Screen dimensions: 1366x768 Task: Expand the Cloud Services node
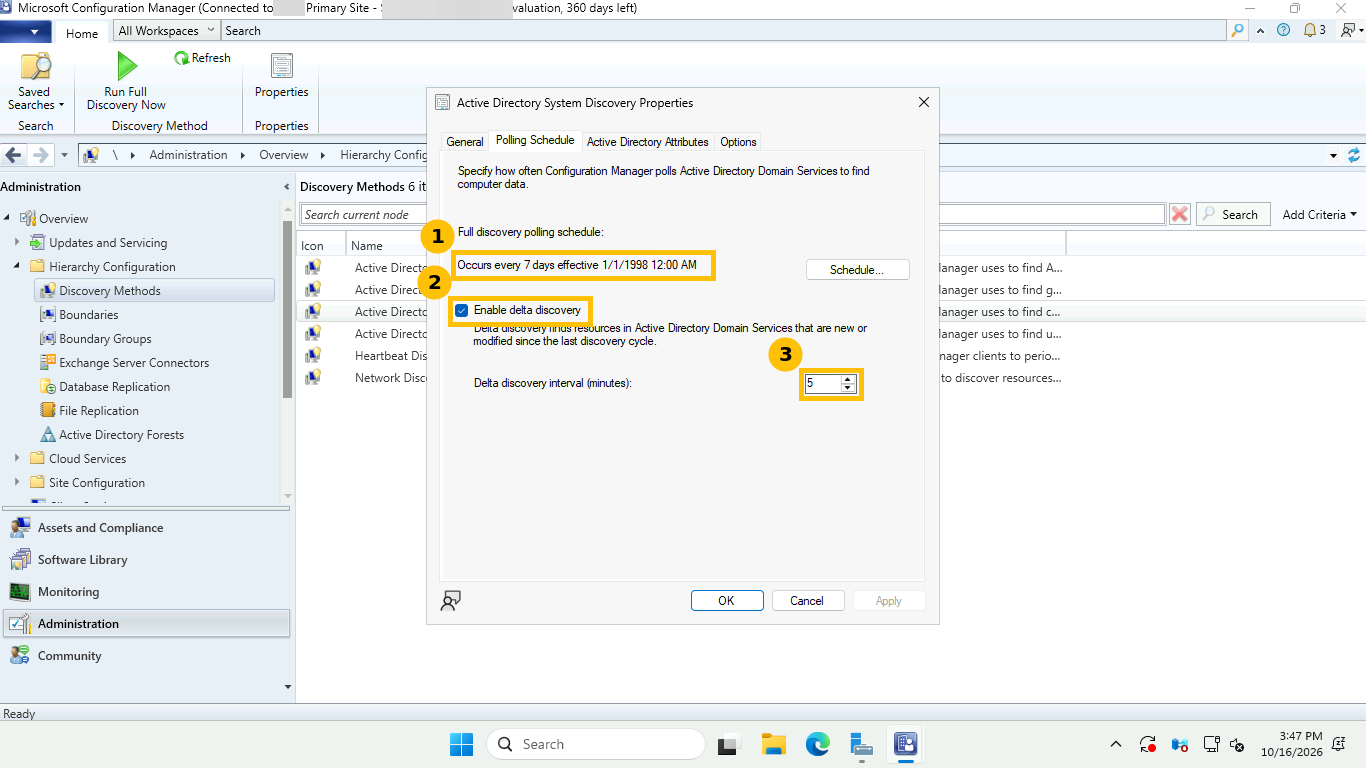tap(17, 458)
